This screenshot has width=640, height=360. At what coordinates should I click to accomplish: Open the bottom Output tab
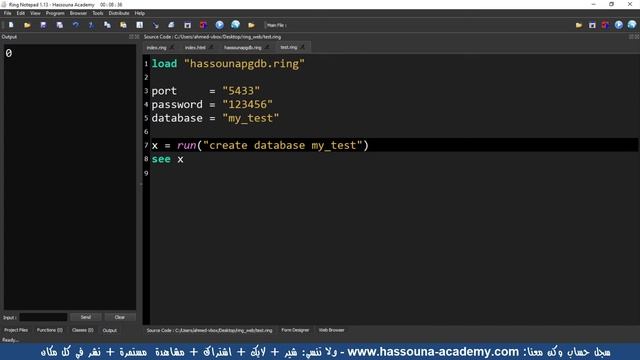click(109, 330)
